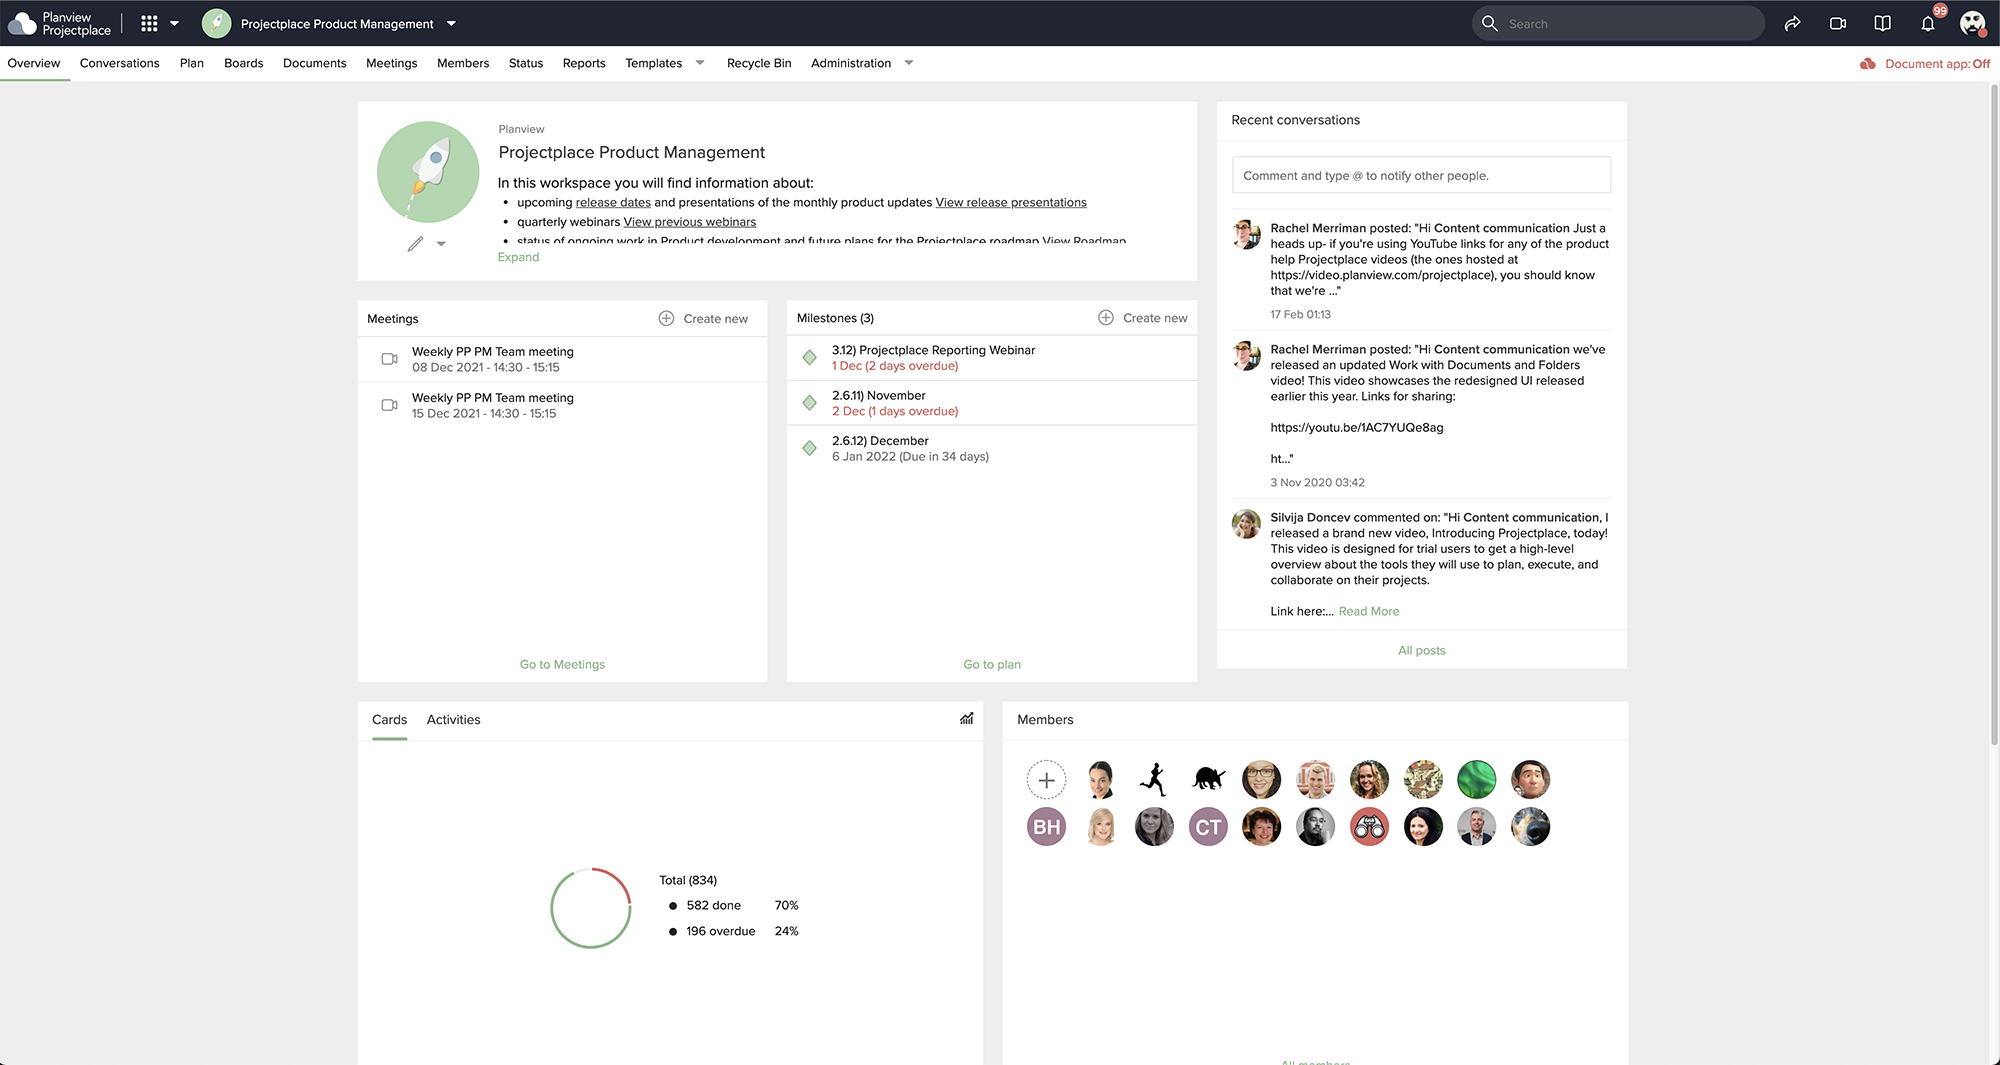Click plus icon for new milestone
This screenshot has height=1065, width=2000.
(x=1106, y=317)
